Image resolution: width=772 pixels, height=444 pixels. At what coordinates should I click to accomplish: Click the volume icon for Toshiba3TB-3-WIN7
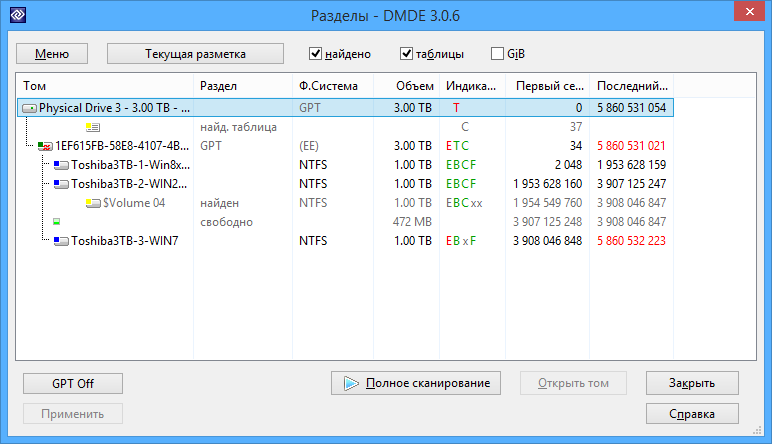(61, 241)
